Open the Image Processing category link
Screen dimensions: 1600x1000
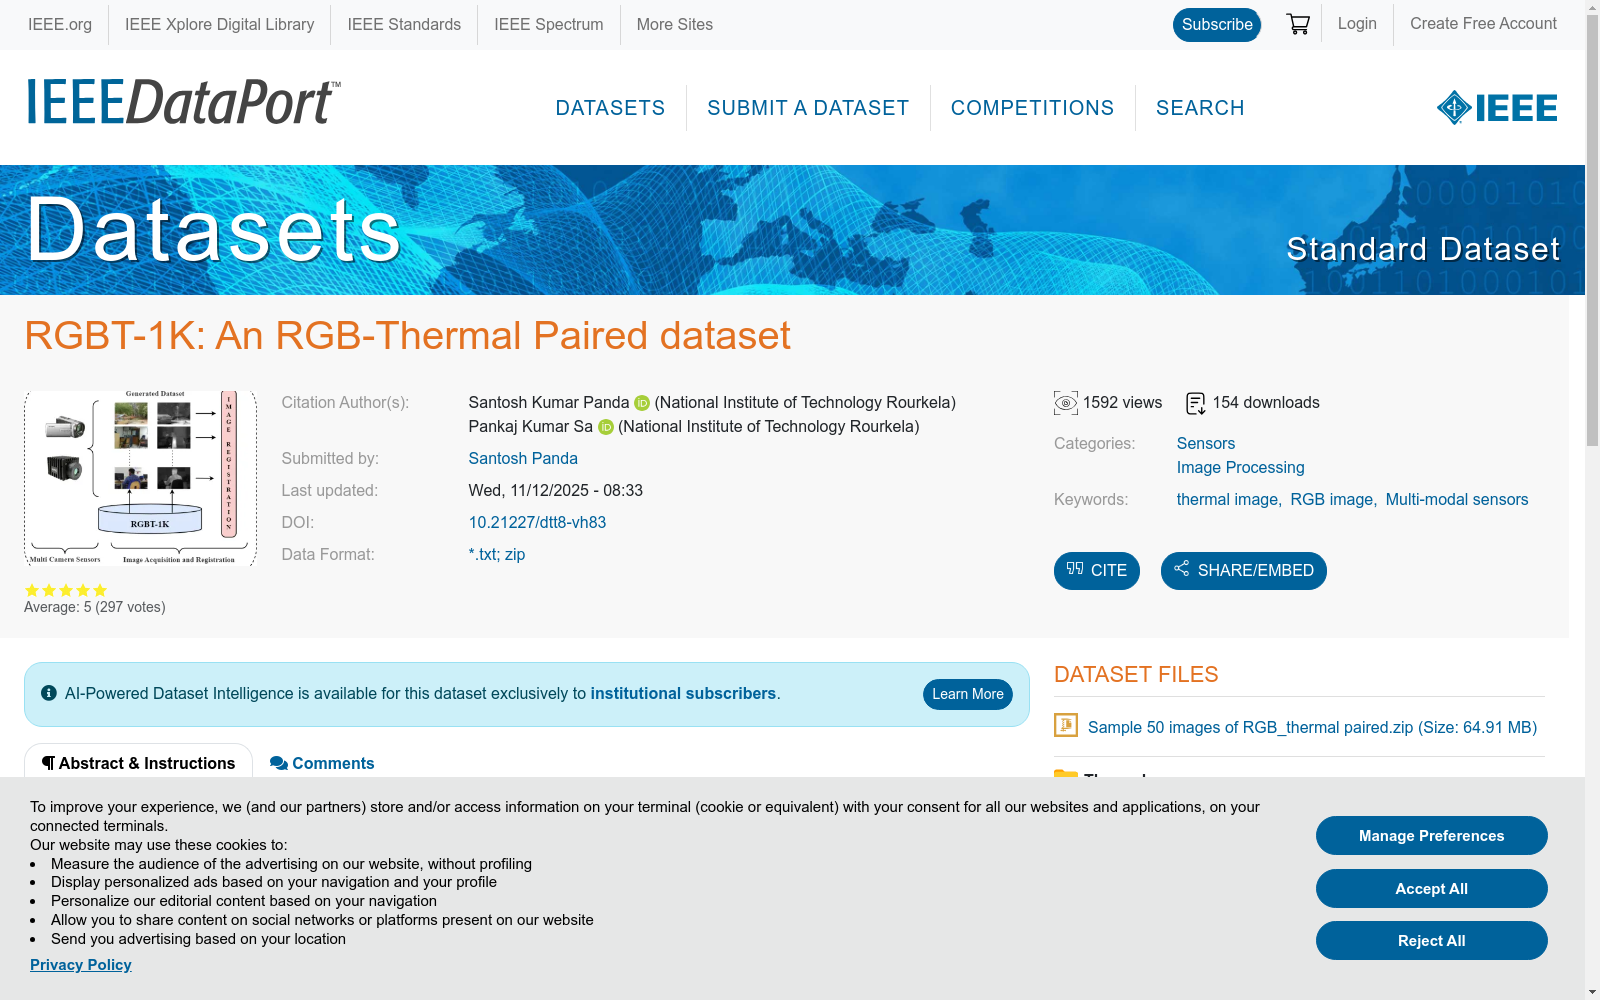(x=1241, y=468)
